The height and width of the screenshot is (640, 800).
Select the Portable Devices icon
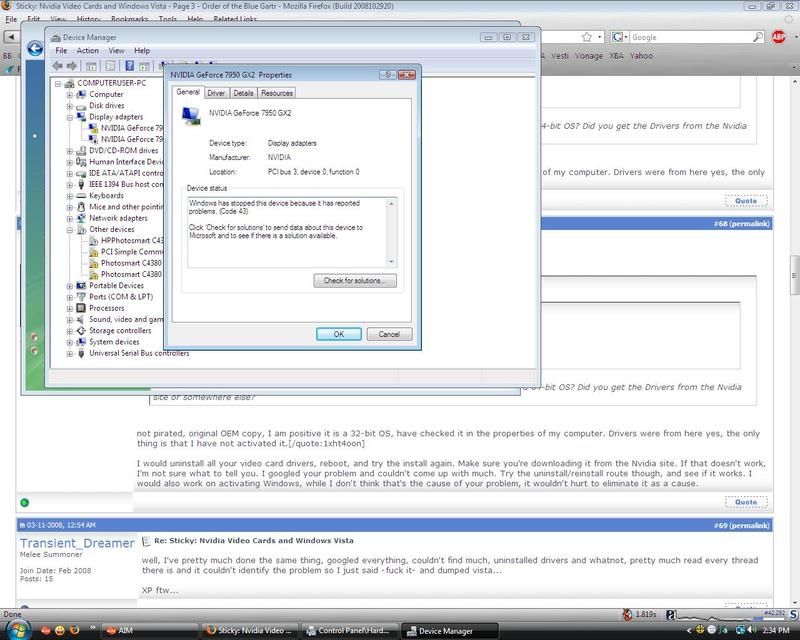[x=81, y=286]
